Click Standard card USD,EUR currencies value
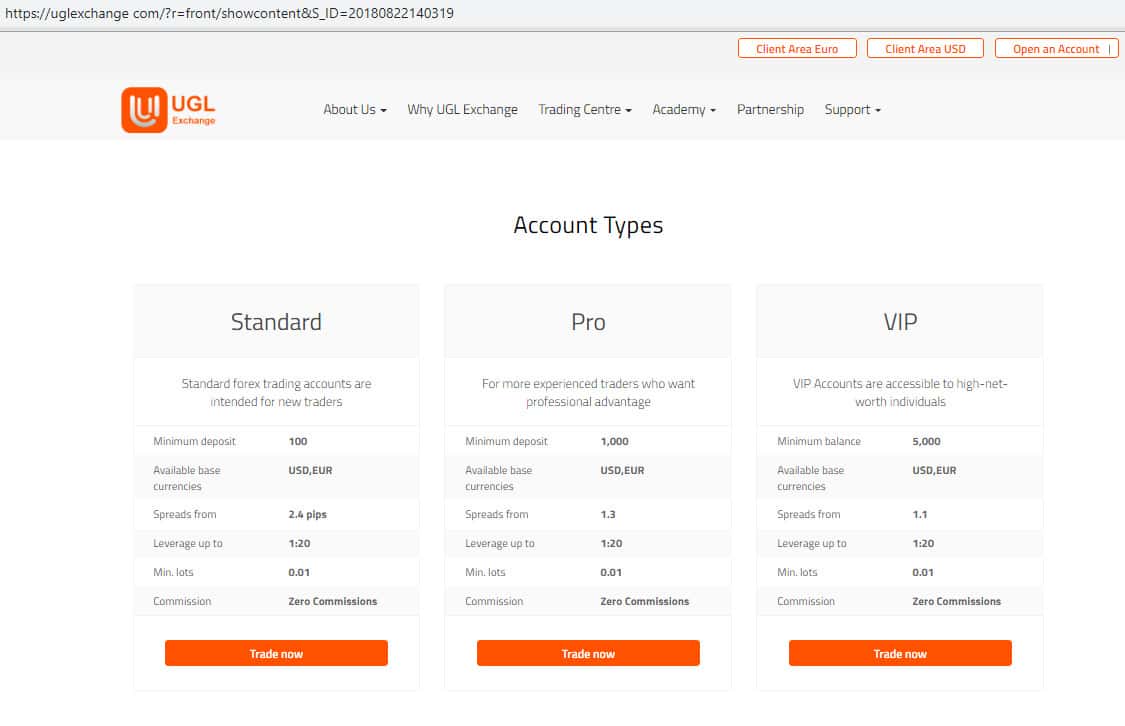The image size is (1125, 726). [x=310, y=471]
